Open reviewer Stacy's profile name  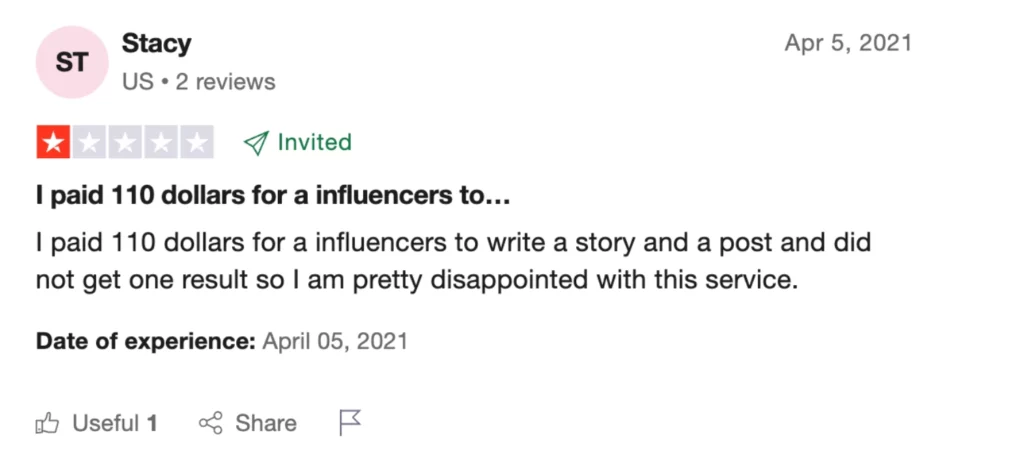click(156, 44)
